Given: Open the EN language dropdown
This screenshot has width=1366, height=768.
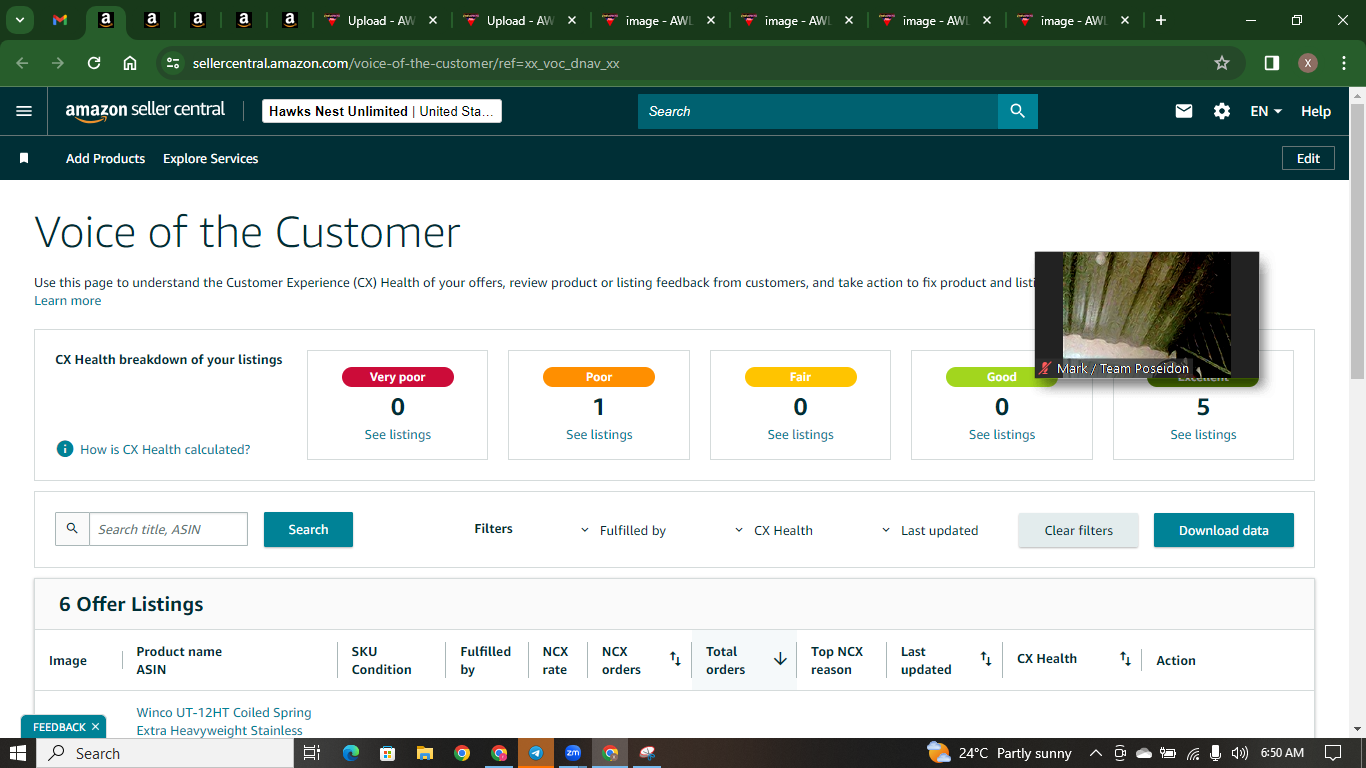Looking at the screenshot, I should 1266,111.
